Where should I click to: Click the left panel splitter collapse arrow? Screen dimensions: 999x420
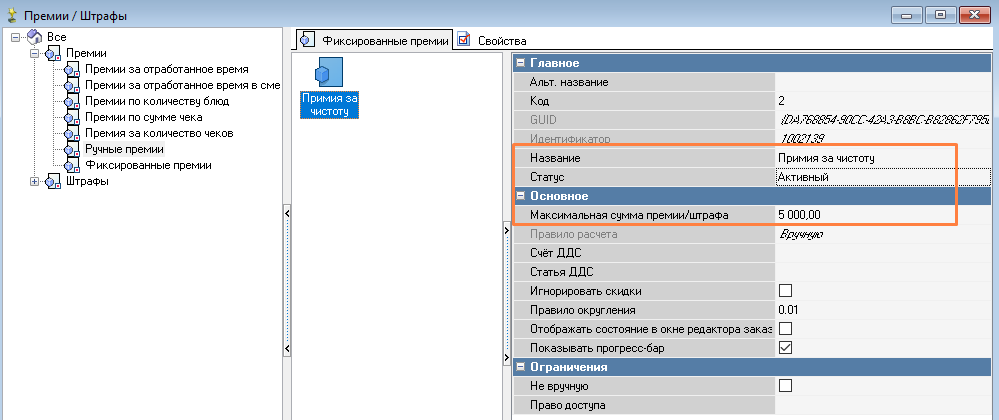click(287, 214)
